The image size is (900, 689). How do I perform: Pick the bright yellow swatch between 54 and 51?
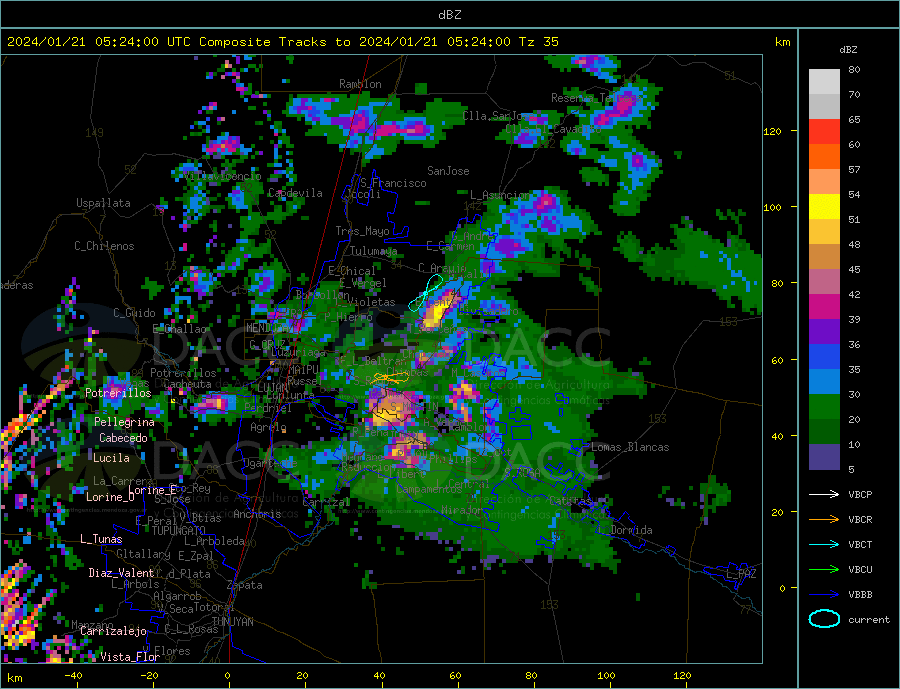[824, 207]
